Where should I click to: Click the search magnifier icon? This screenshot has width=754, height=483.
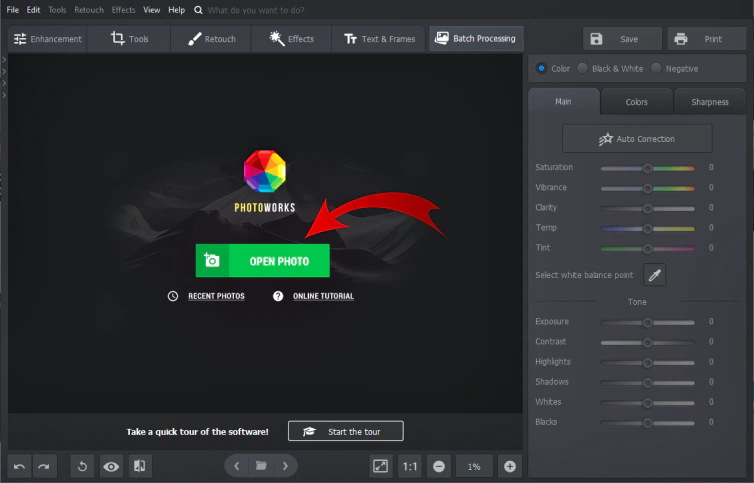tap(198, 10)
